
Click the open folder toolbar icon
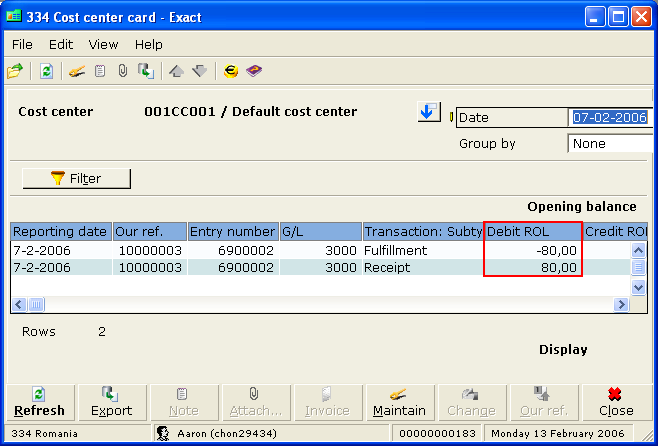[14, 71]
